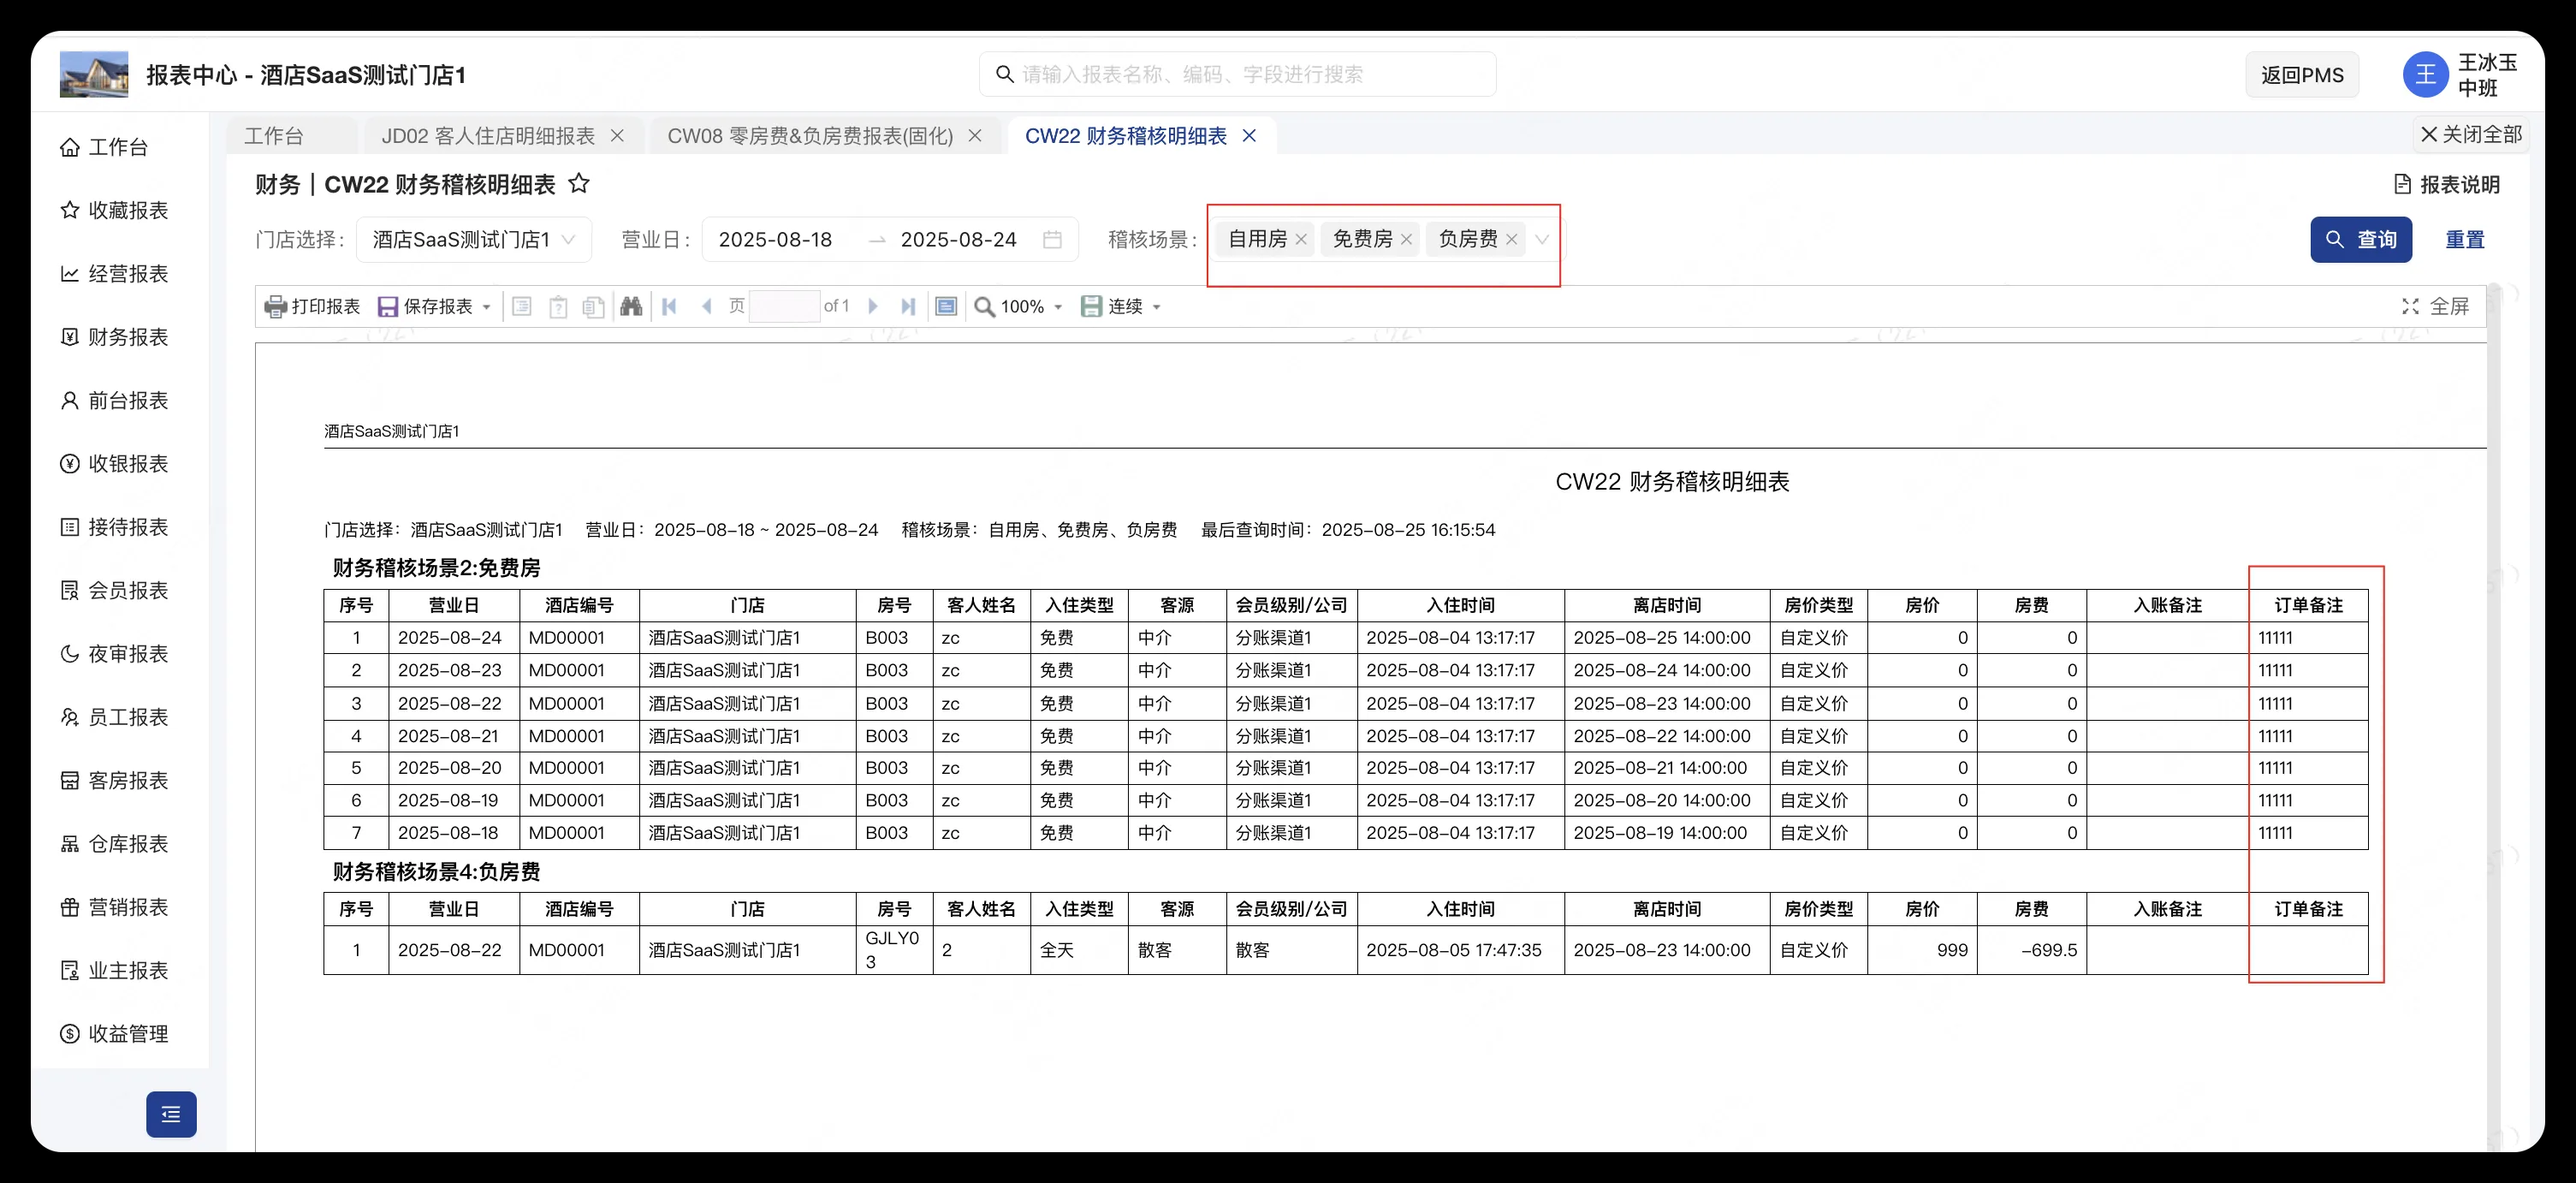
Task: Open the 连续 view mode dropdown
Action: coord(1156,307)
